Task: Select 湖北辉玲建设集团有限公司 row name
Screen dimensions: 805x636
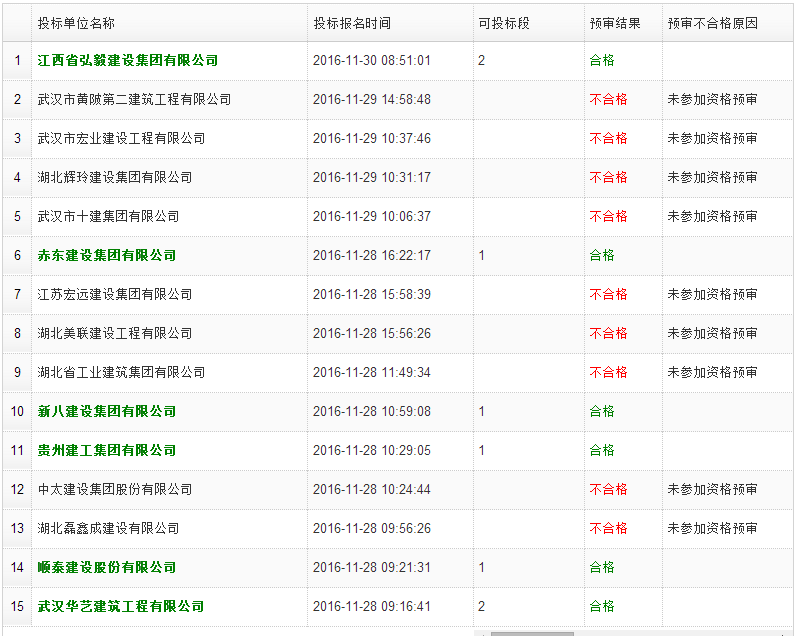Action: pos(115,178)
